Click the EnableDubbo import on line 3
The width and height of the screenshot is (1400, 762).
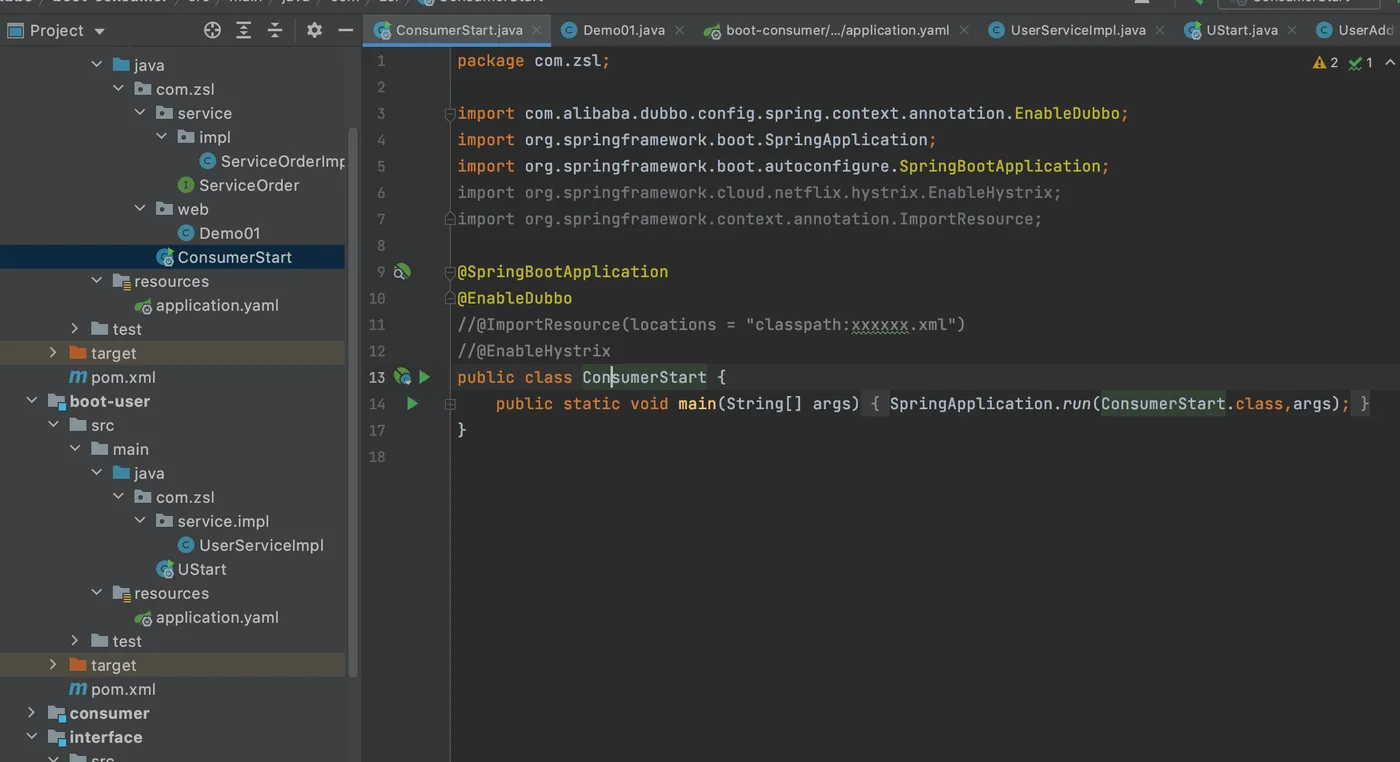(x=793, y=114)
